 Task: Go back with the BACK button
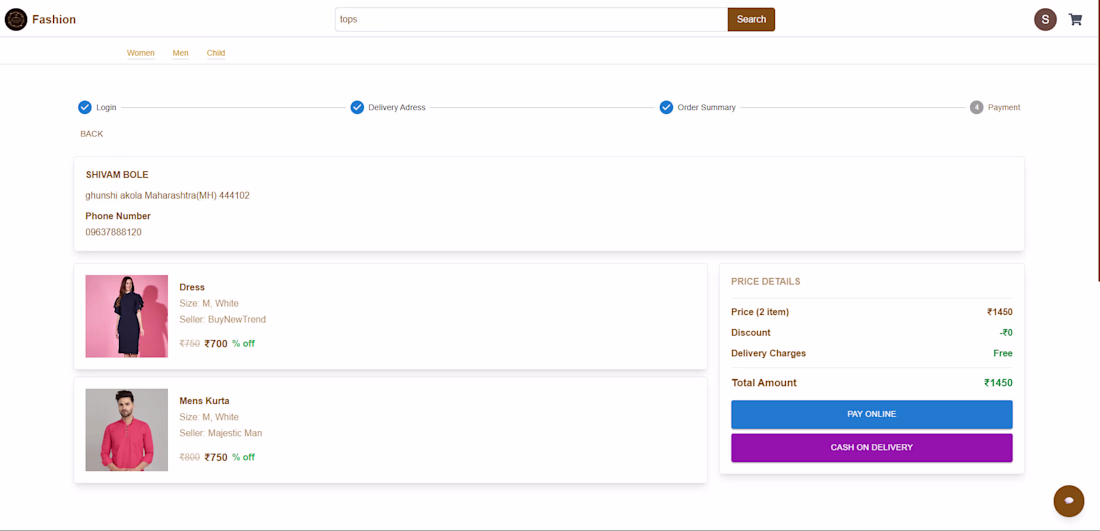tap(91, 134)
